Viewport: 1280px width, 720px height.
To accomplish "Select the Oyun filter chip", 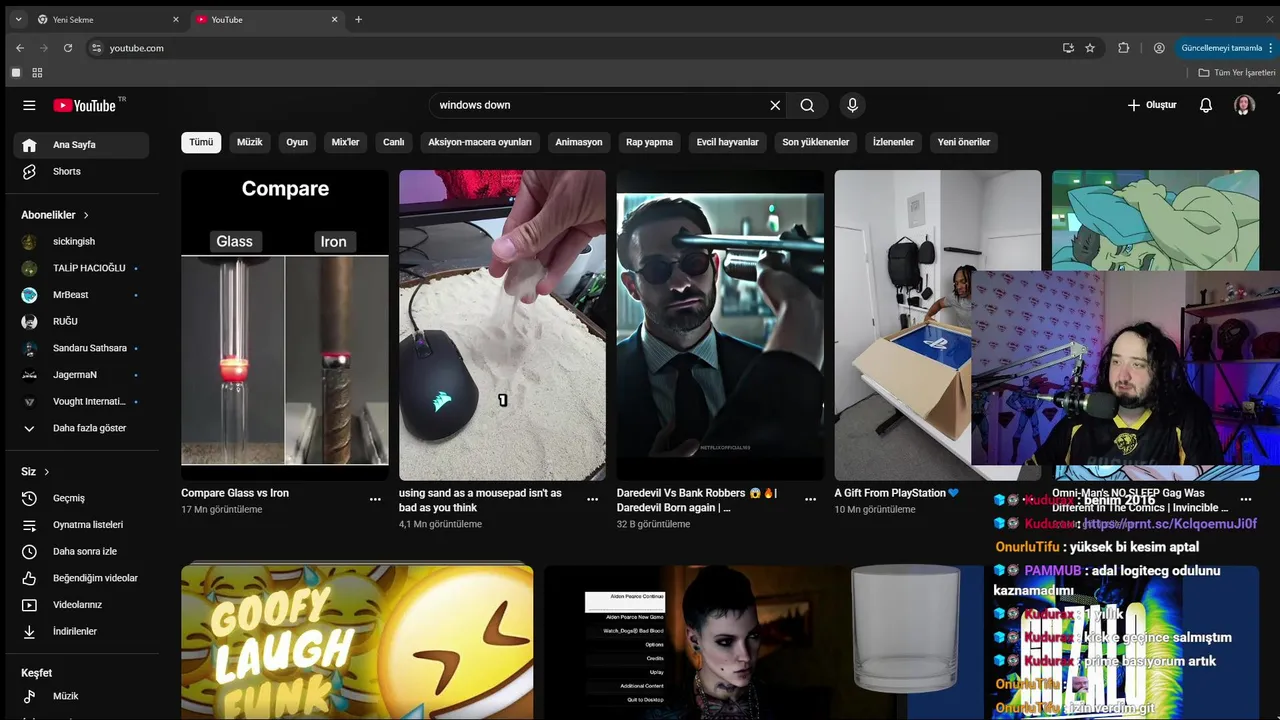I will (297, 142).
